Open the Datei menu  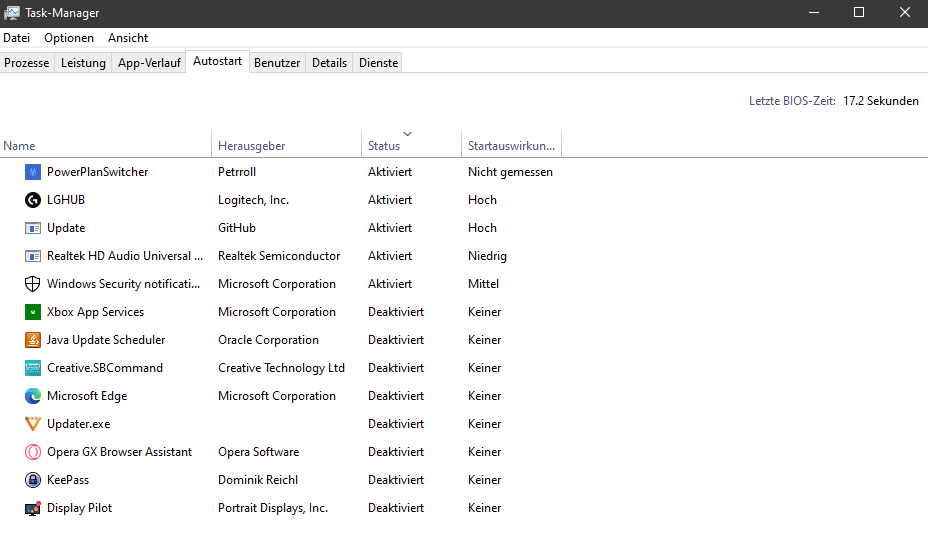[x=17, y=38]
